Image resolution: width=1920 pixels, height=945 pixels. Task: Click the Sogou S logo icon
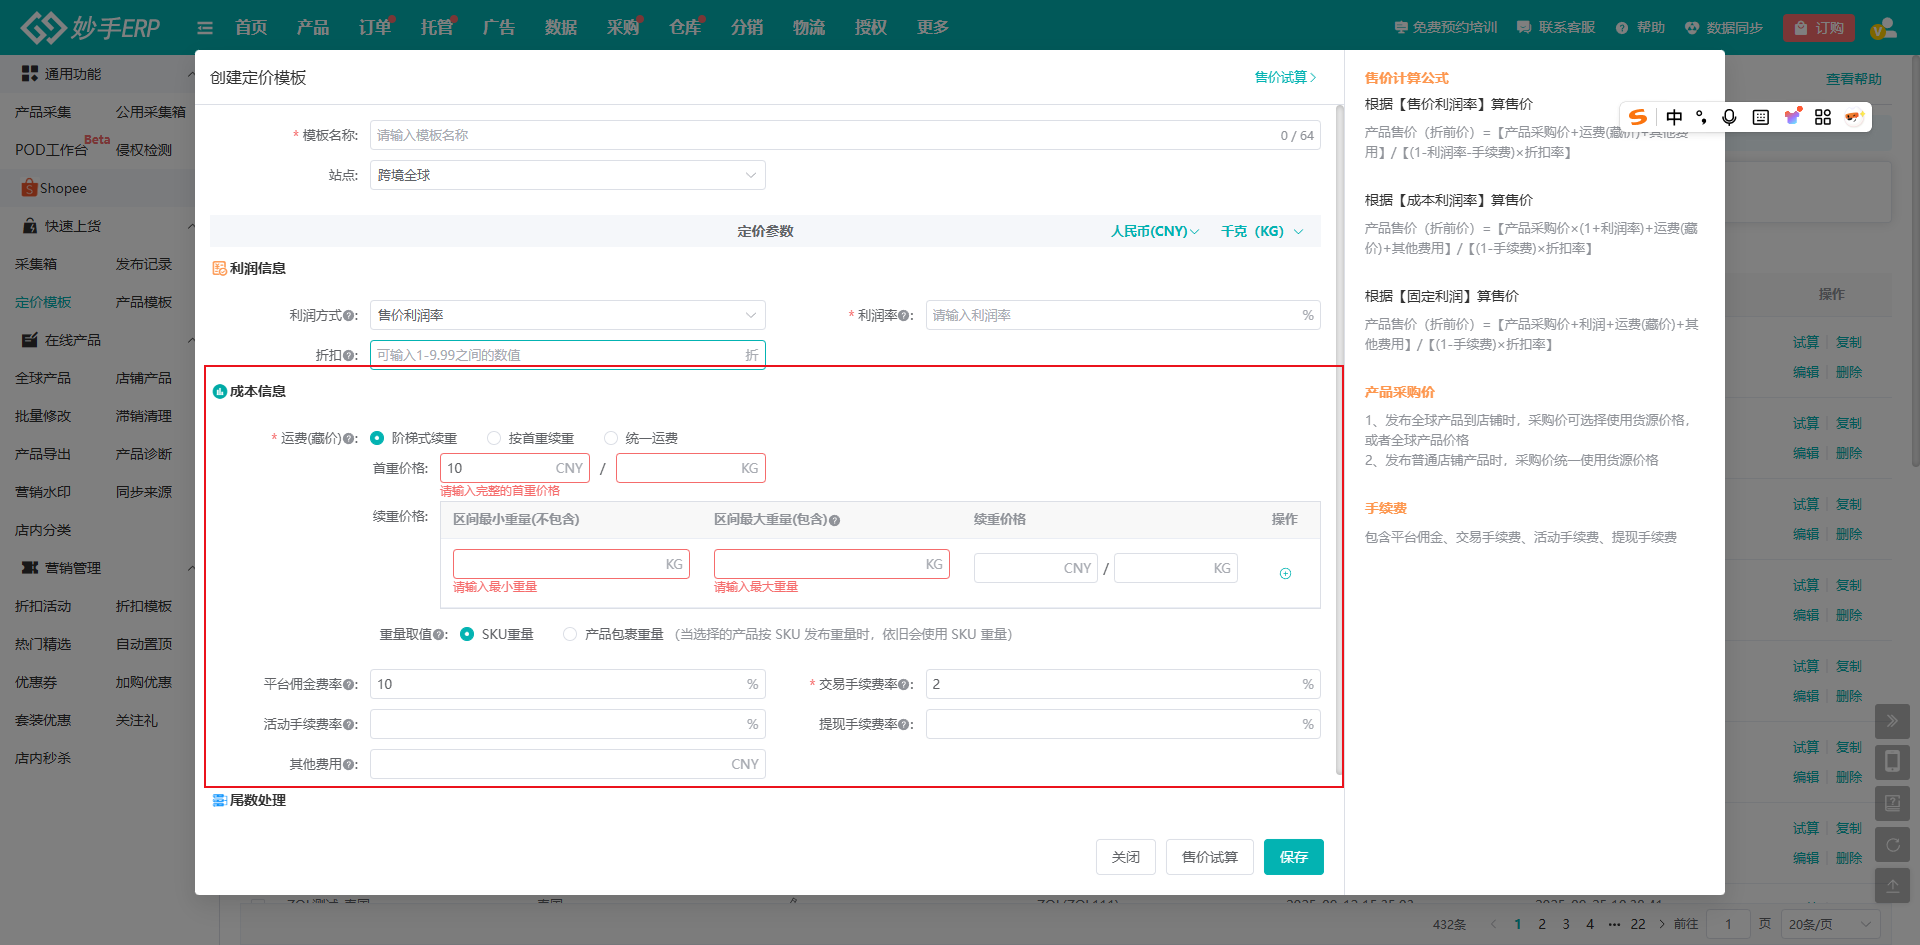pos(1637,117)
